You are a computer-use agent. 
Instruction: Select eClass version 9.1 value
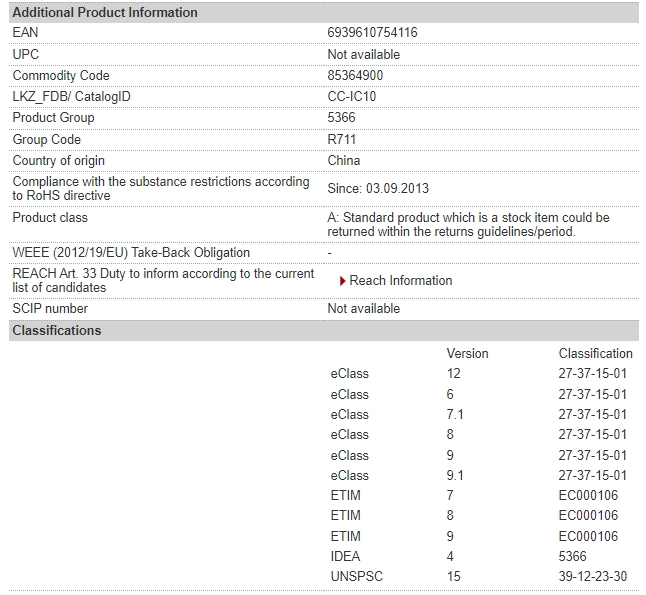point(455,475)
